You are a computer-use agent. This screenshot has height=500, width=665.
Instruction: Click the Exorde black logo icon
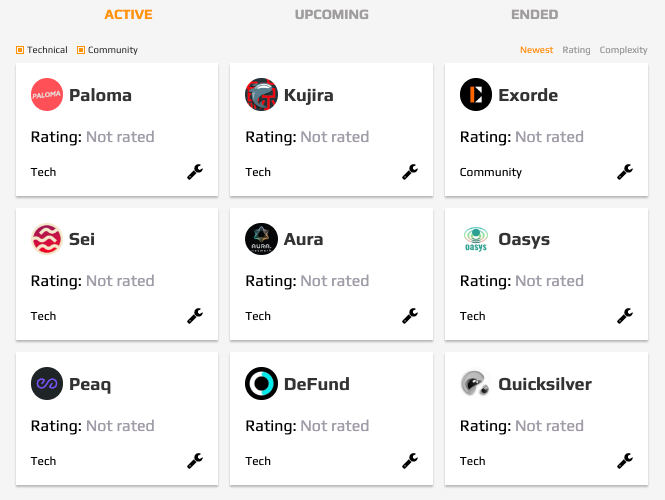[x=476, y=95]
